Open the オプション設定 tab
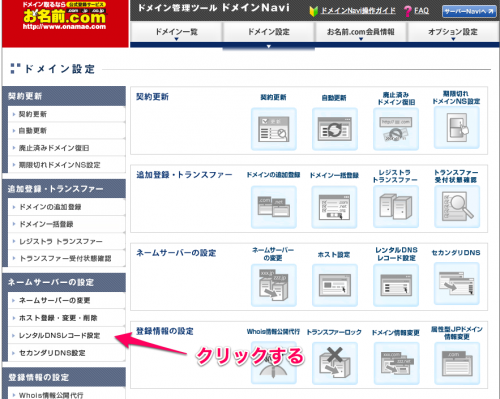The image size is (500, 399). coord(453,32)
